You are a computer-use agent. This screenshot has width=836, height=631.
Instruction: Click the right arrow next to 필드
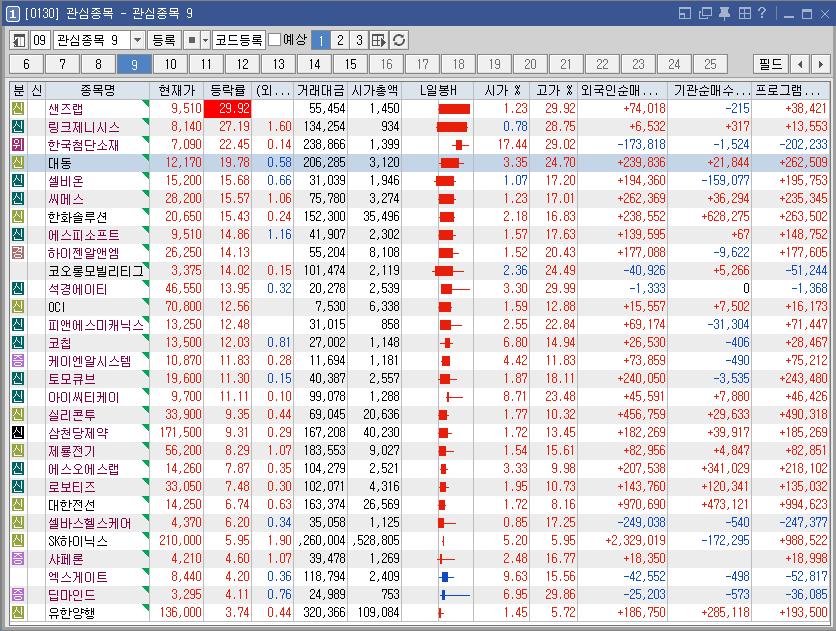(x=820, y=64)
